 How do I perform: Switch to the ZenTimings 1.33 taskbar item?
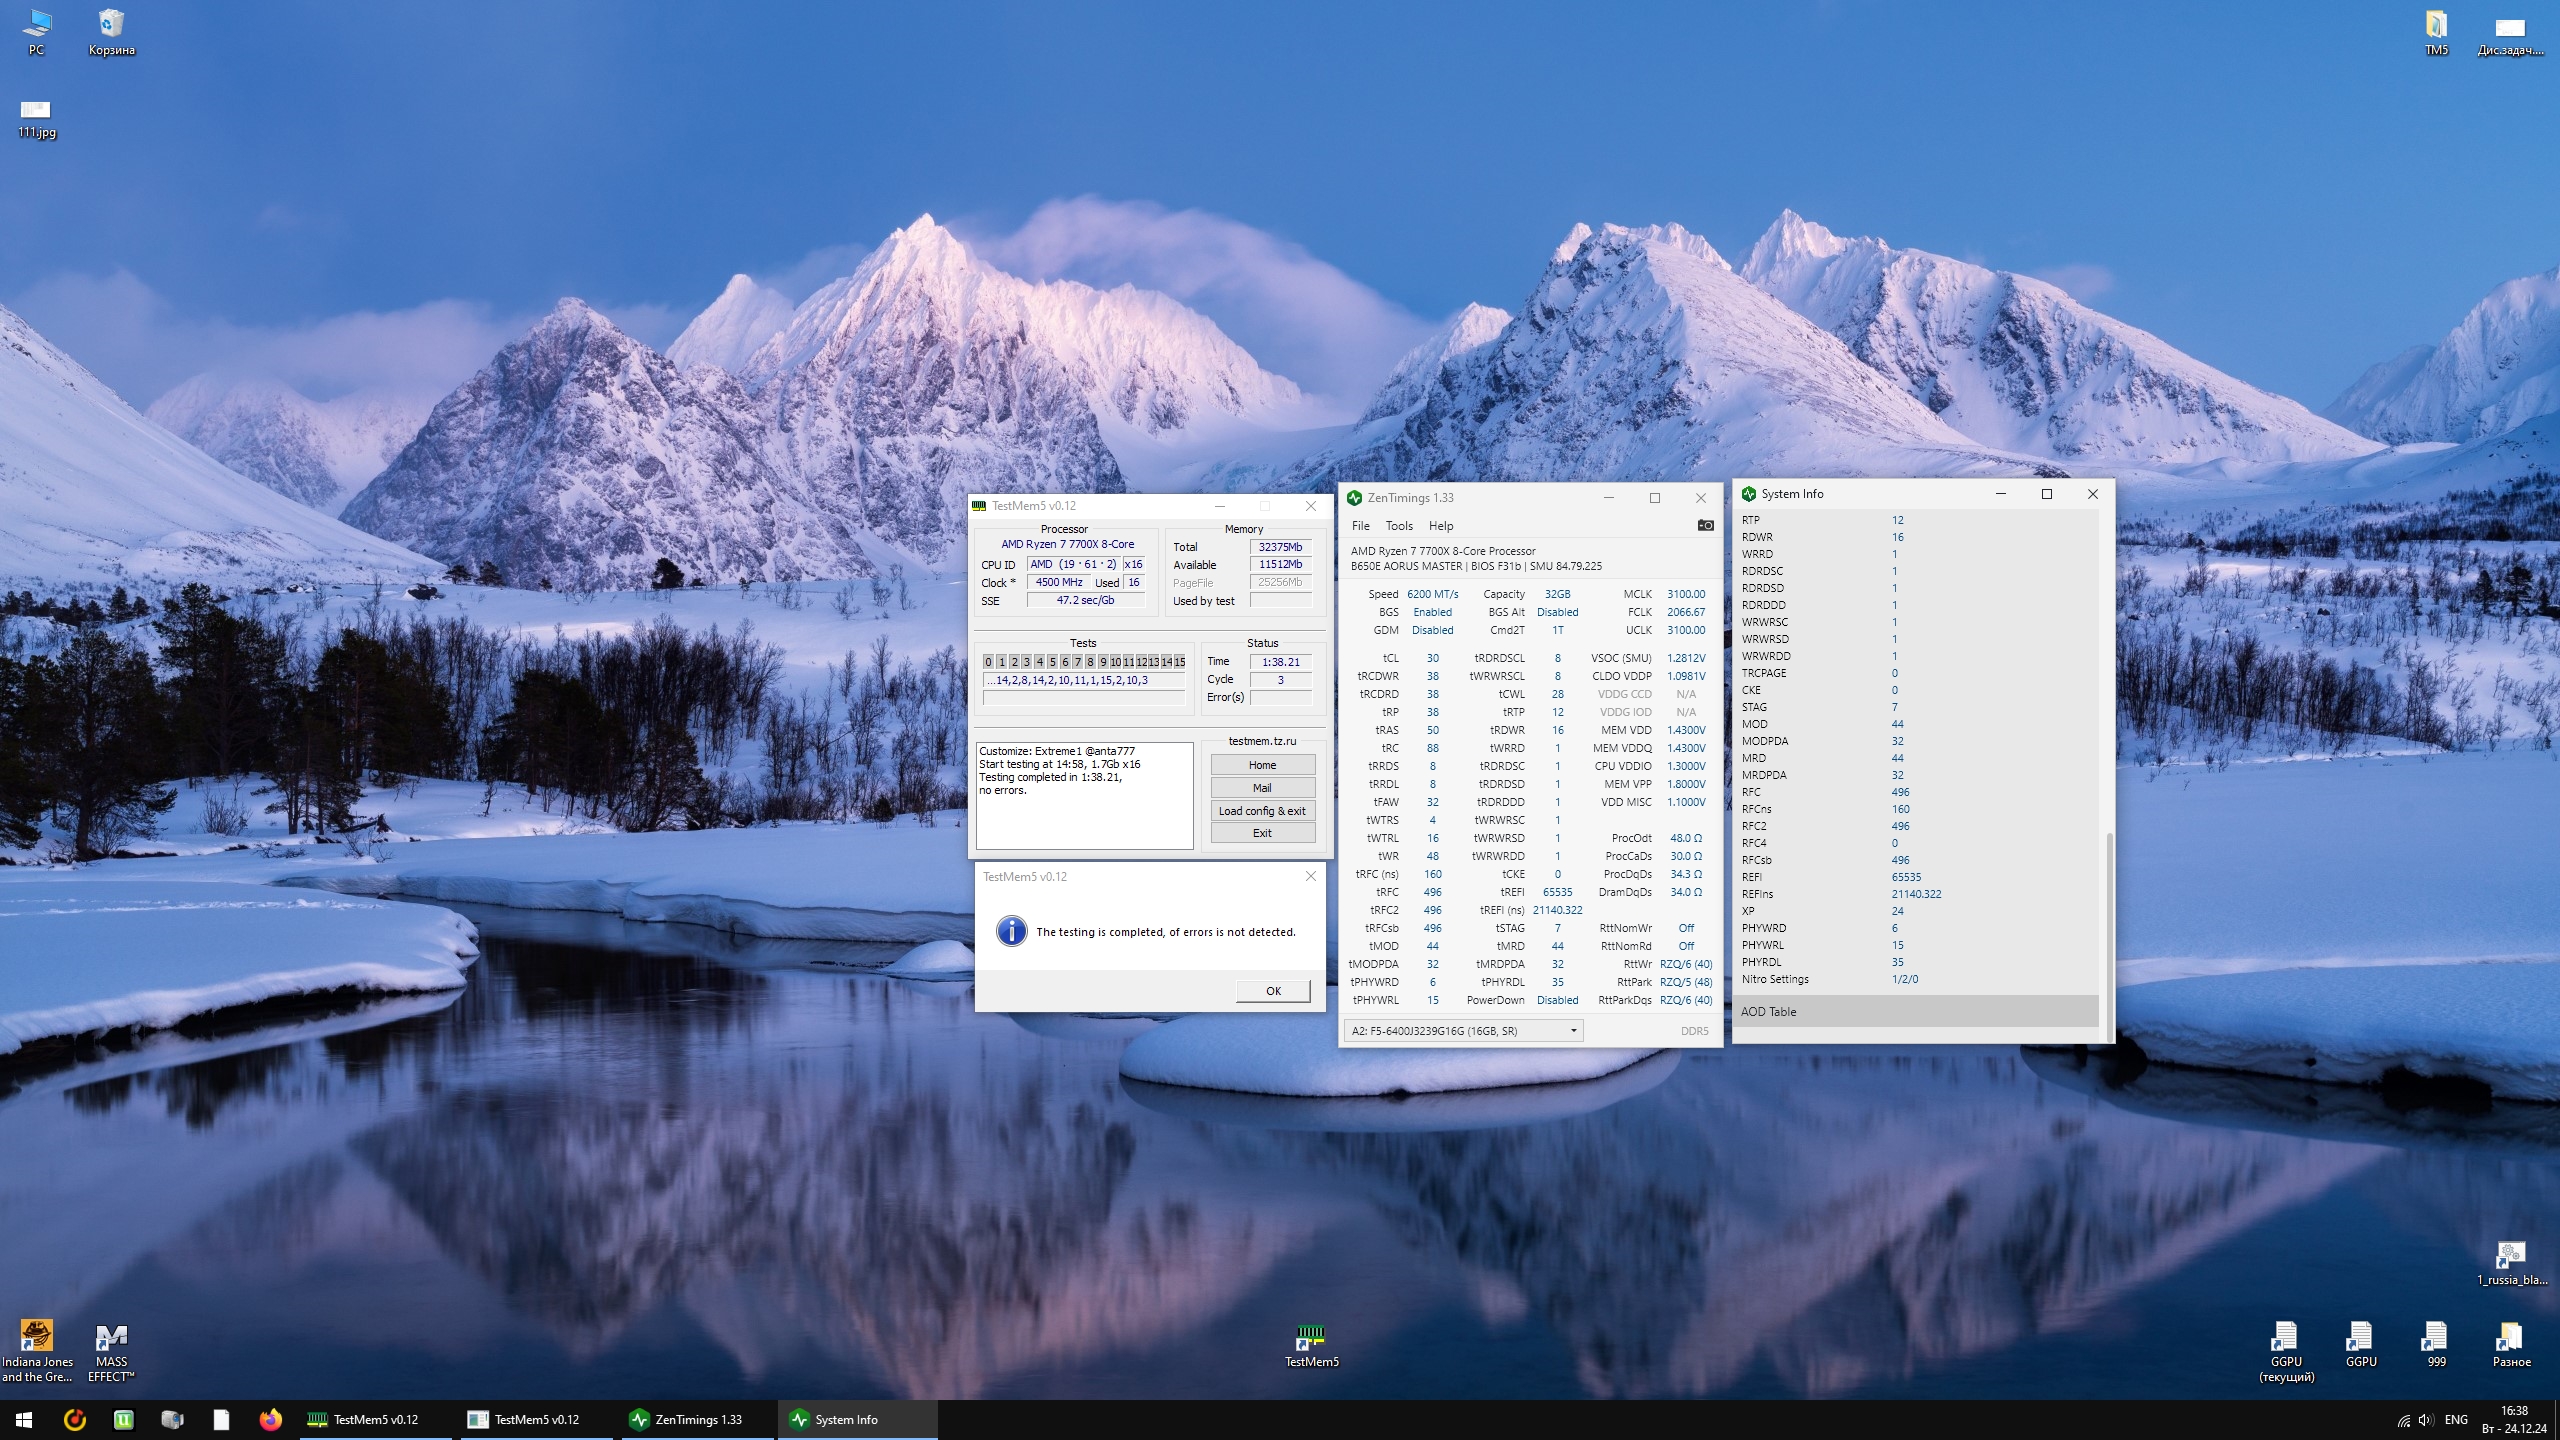pyautogui.click(x=698, y=1419)
